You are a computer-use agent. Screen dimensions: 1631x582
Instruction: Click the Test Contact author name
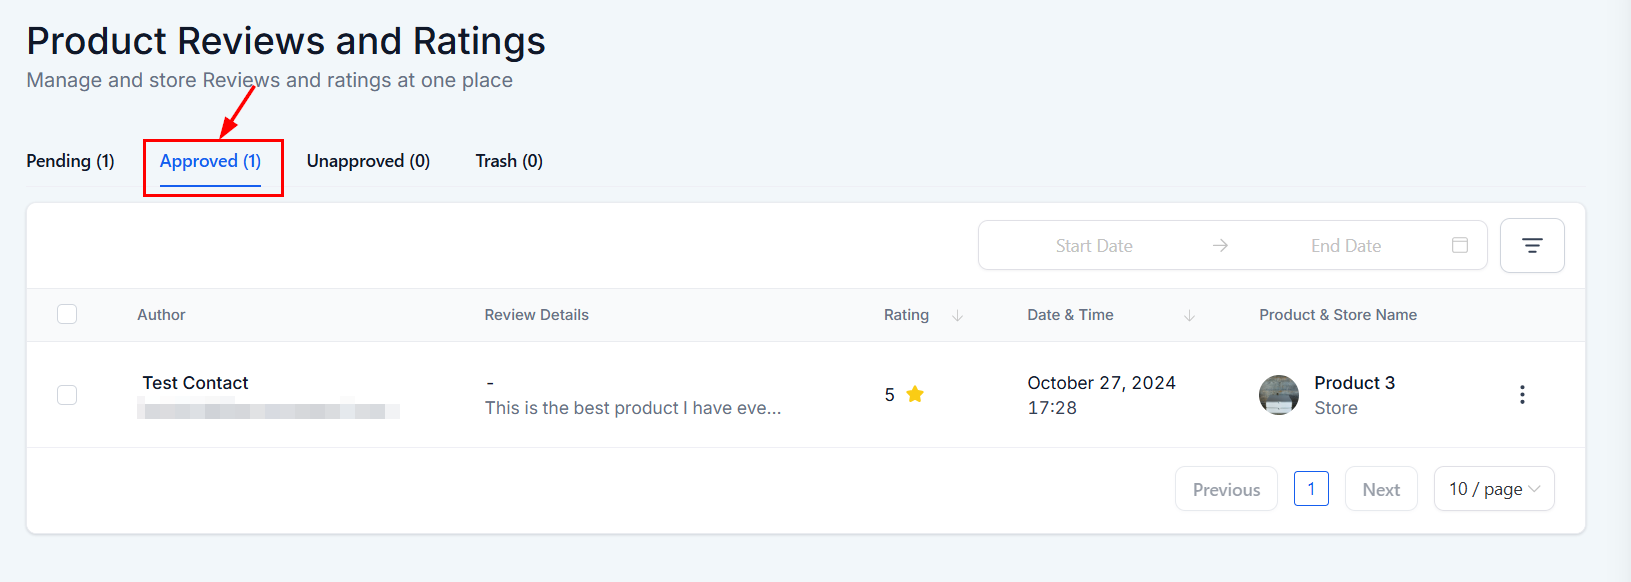pyautogui.click(x=195, y=383)
